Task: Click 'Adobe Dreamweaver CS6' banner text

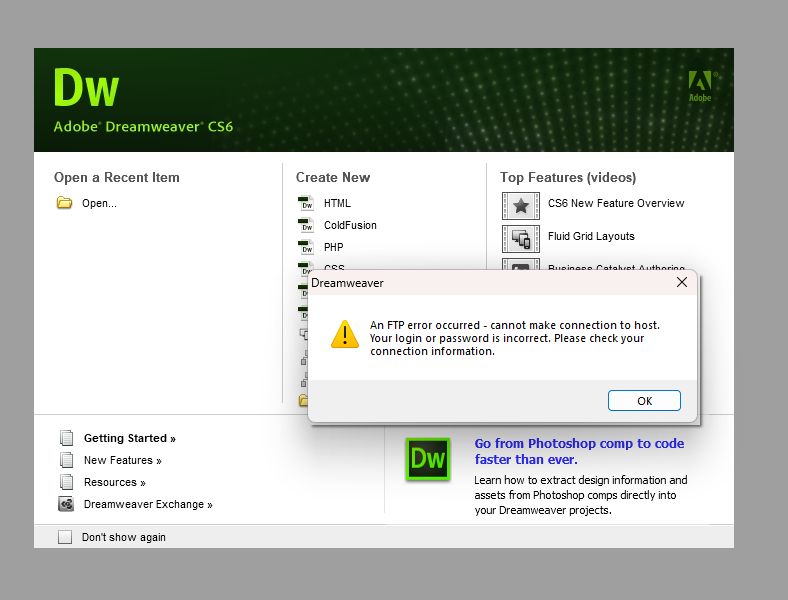Action: tap(143, 127)
